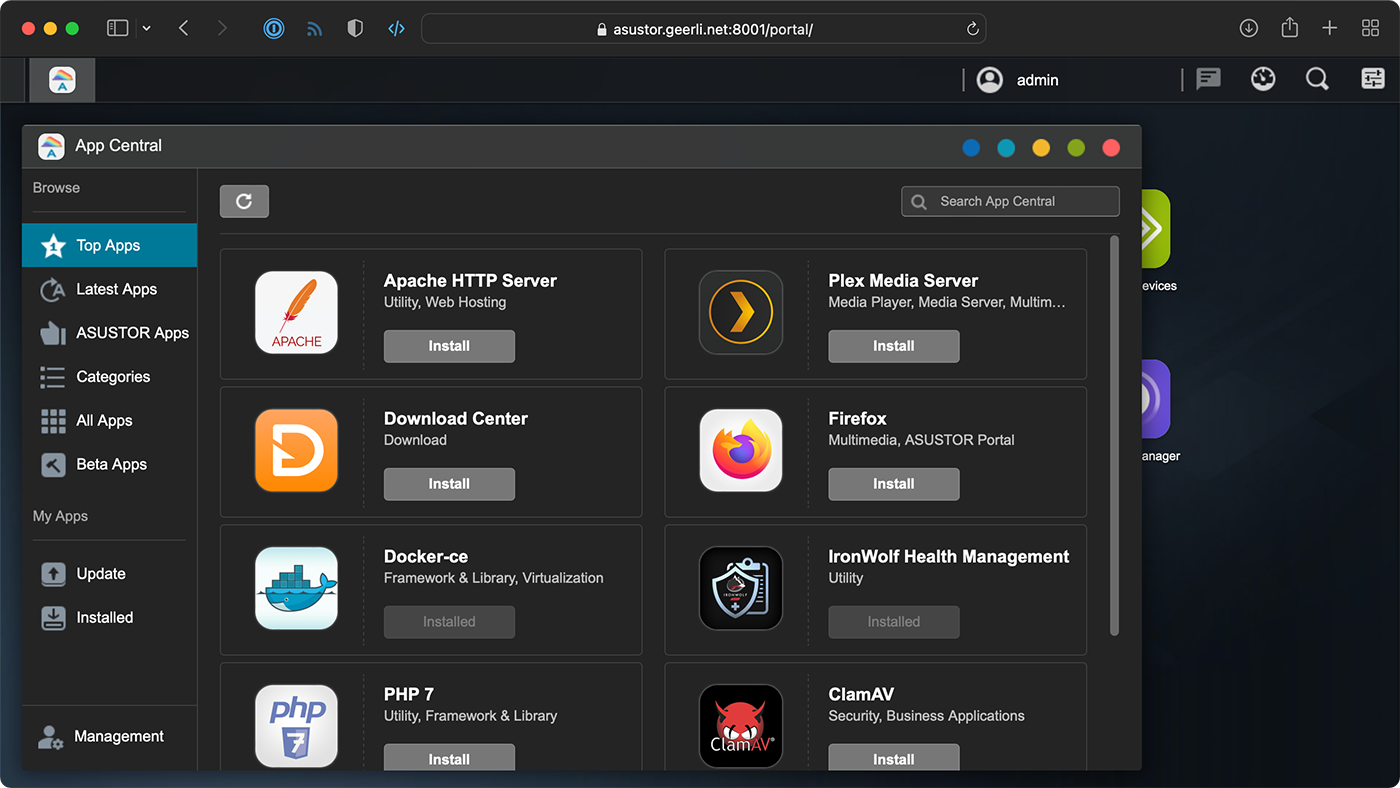This screenshot has height=788, width=1400.
Task: Expand the Safari sidebar dropdown arrow
Action: point(147,29)
